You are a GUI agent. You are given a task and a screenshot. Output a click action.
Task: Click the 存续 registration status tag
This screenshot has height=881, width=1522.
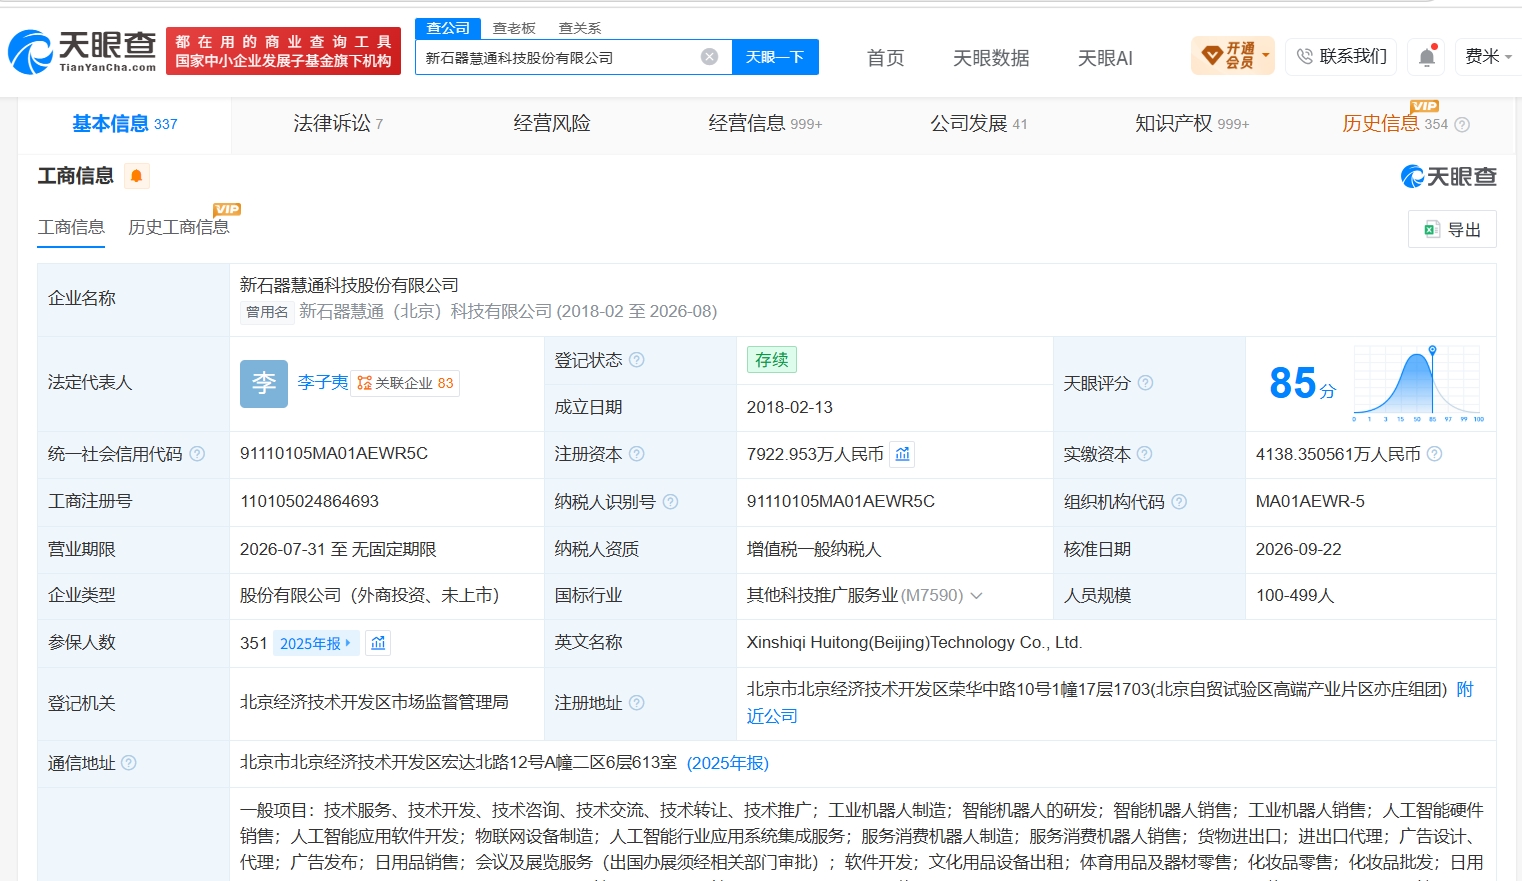[772, 360]
